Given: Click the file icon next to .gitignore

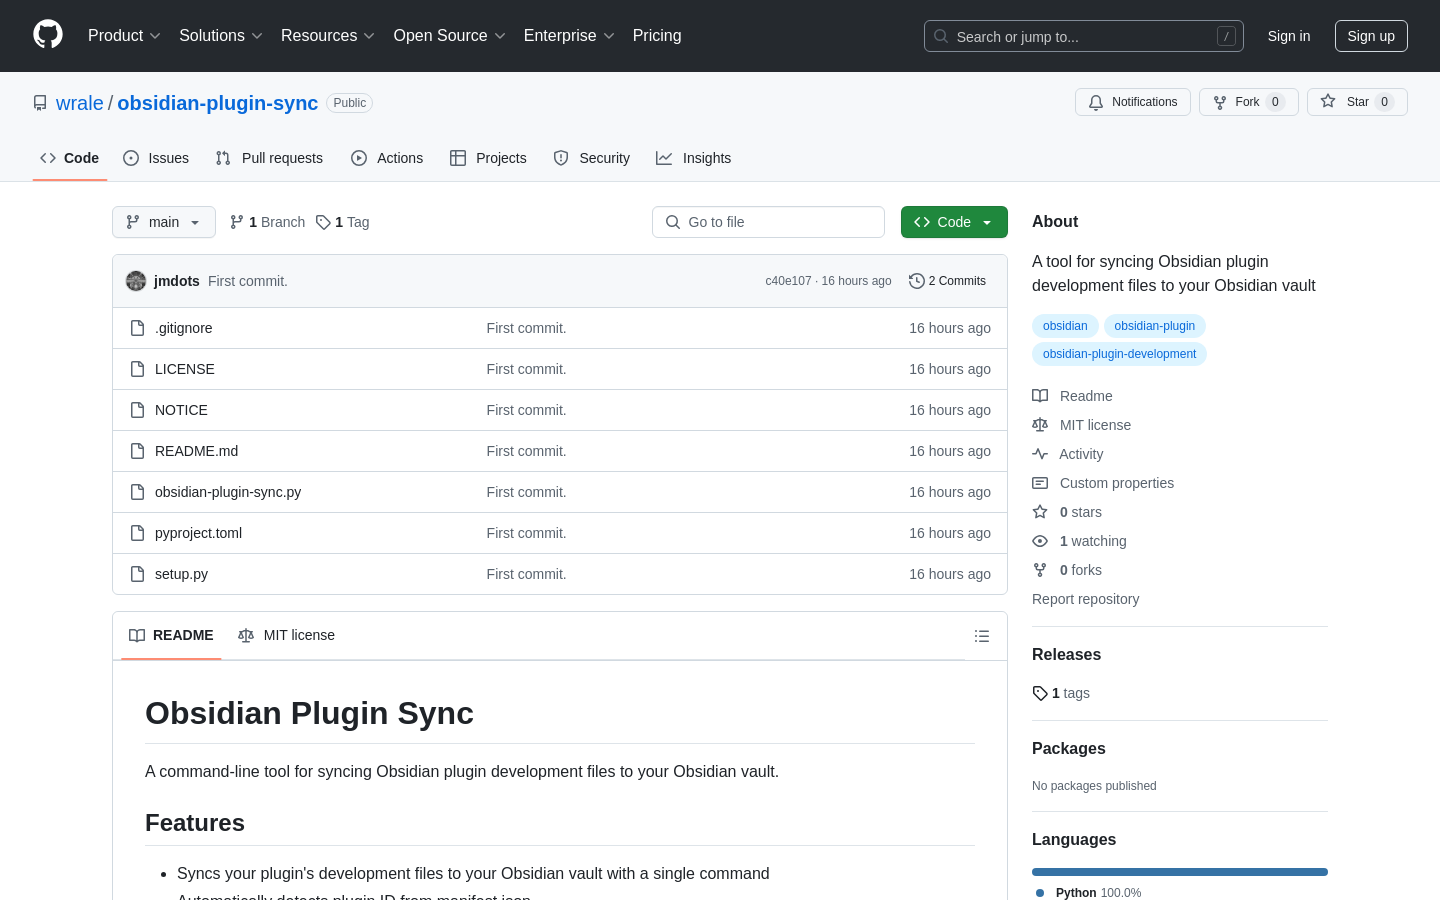Looking at the screenshot, I should tap(138, 328).
